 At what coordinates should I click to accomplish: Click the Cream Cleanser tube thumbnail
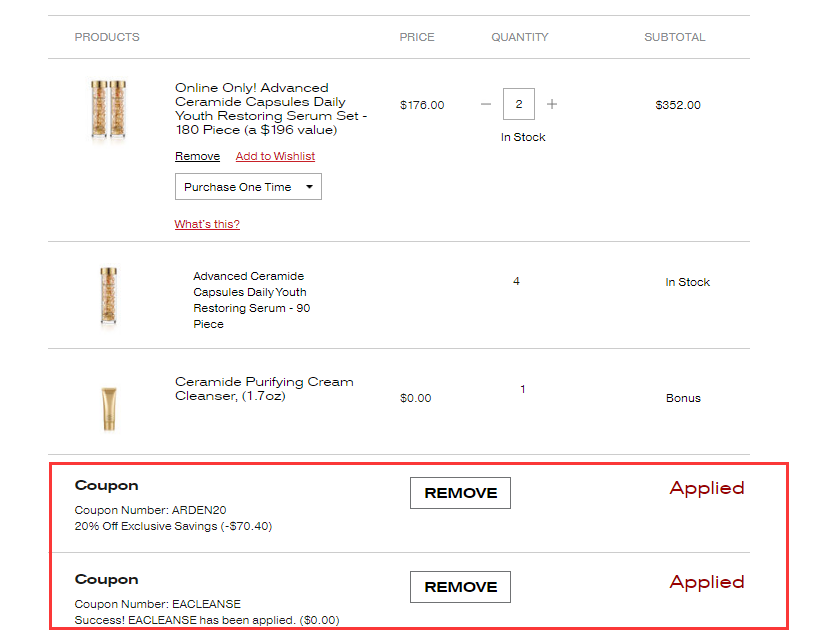(x=108, y=409)
